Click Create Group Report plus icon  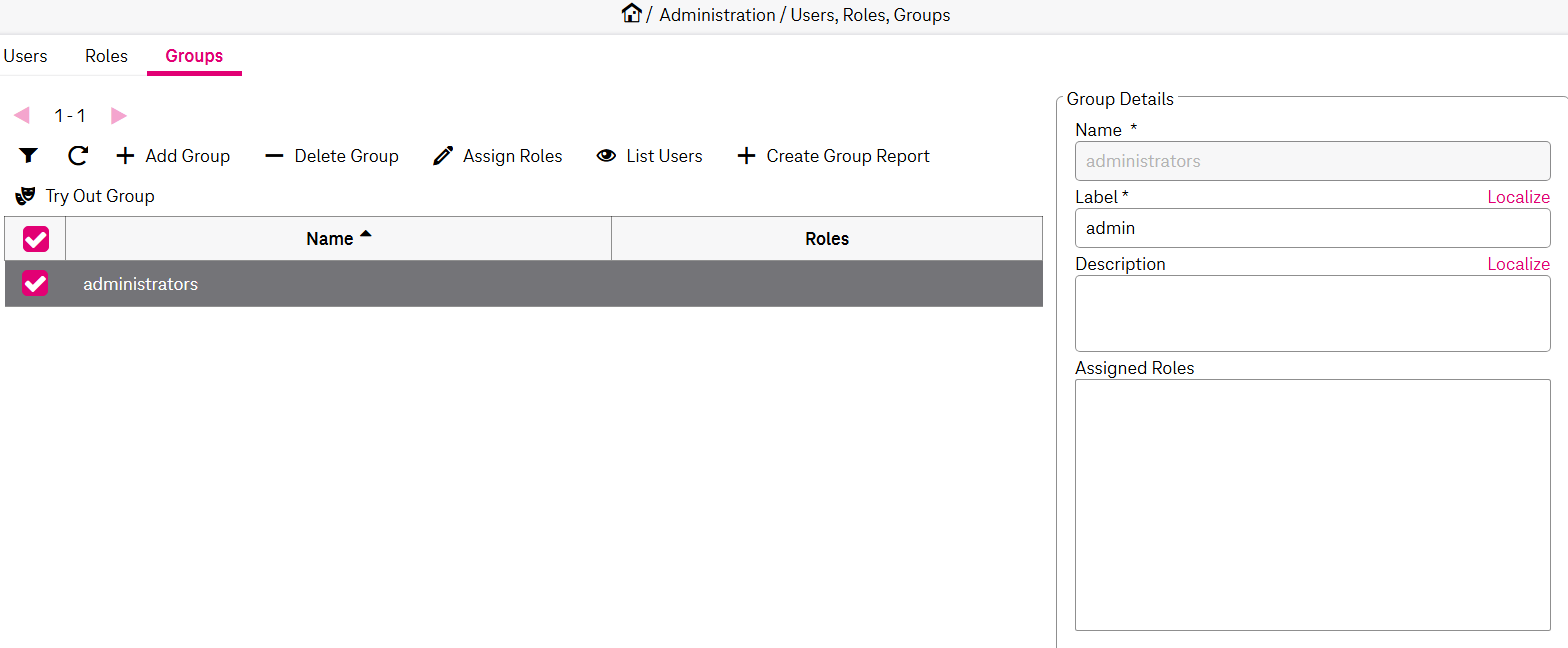tap(746, 156)
